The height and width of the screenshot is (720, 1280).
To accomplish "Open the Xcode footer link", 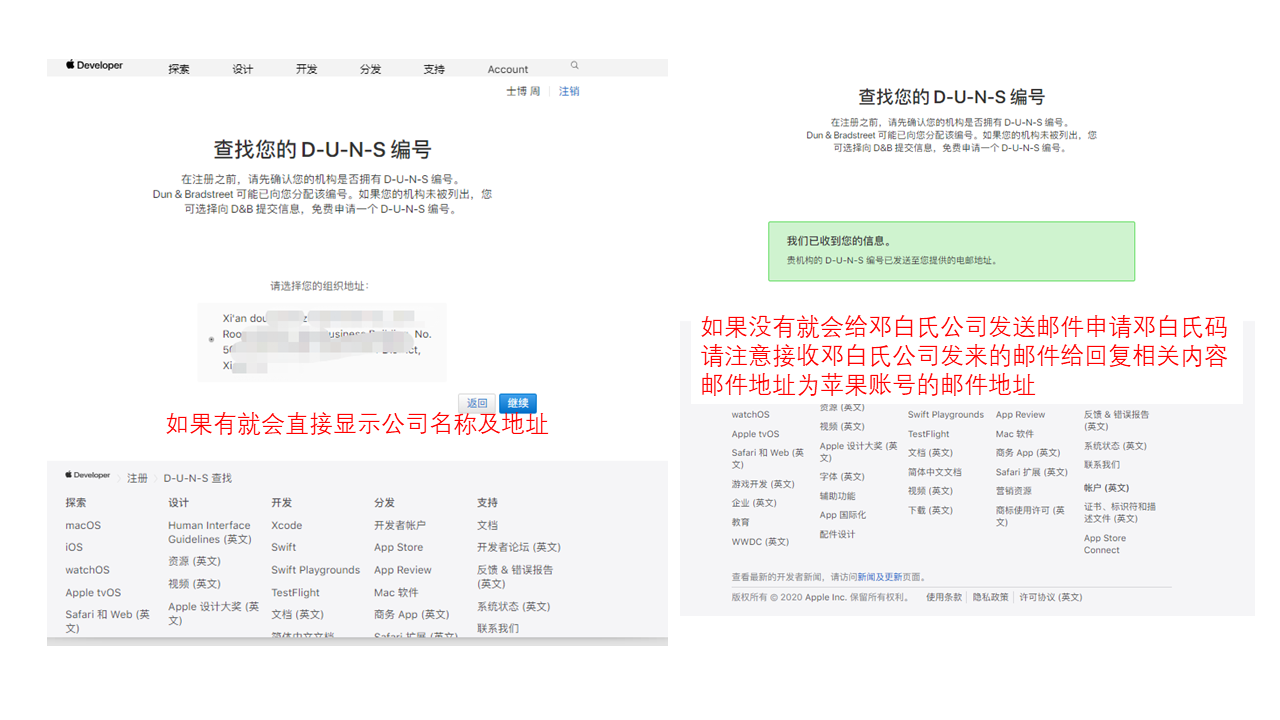I will 286,525.
